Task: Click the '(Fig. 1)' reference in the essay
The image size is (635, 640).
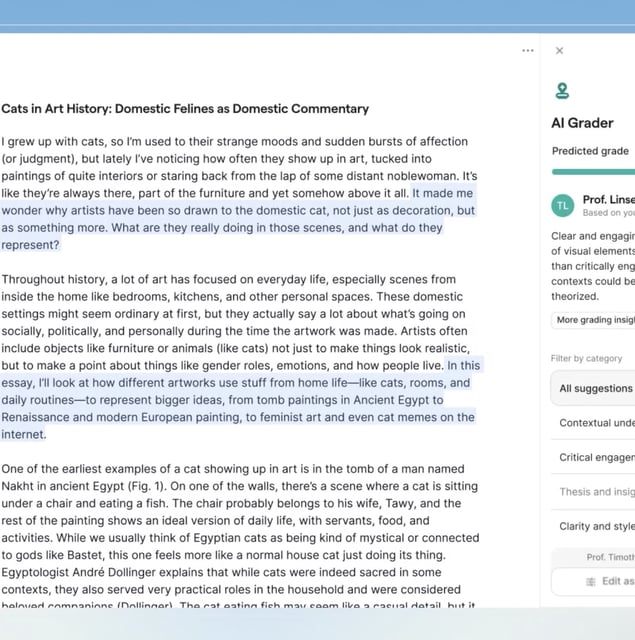Action: click(x=145, y=486)
